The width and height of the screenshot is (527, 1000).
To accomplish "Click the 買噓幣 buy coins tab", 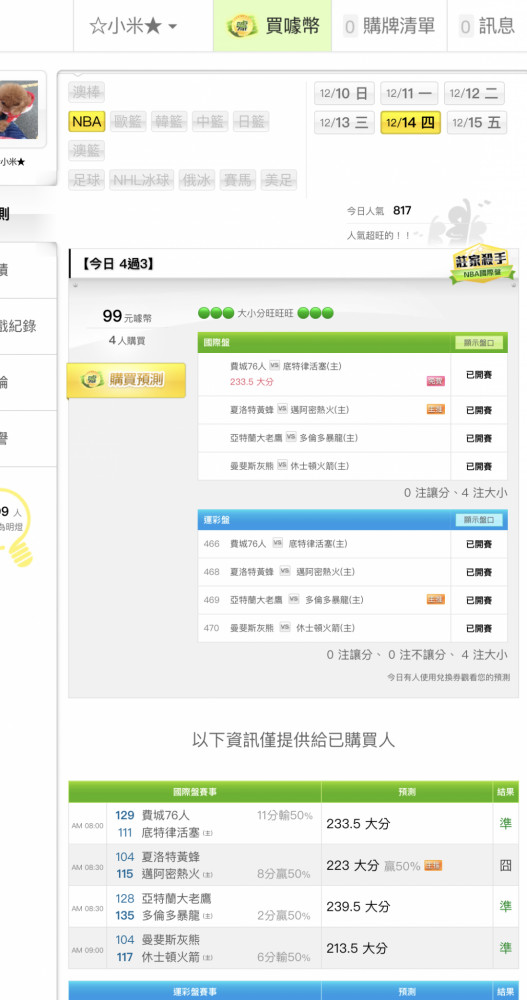I will pos(272,26).
